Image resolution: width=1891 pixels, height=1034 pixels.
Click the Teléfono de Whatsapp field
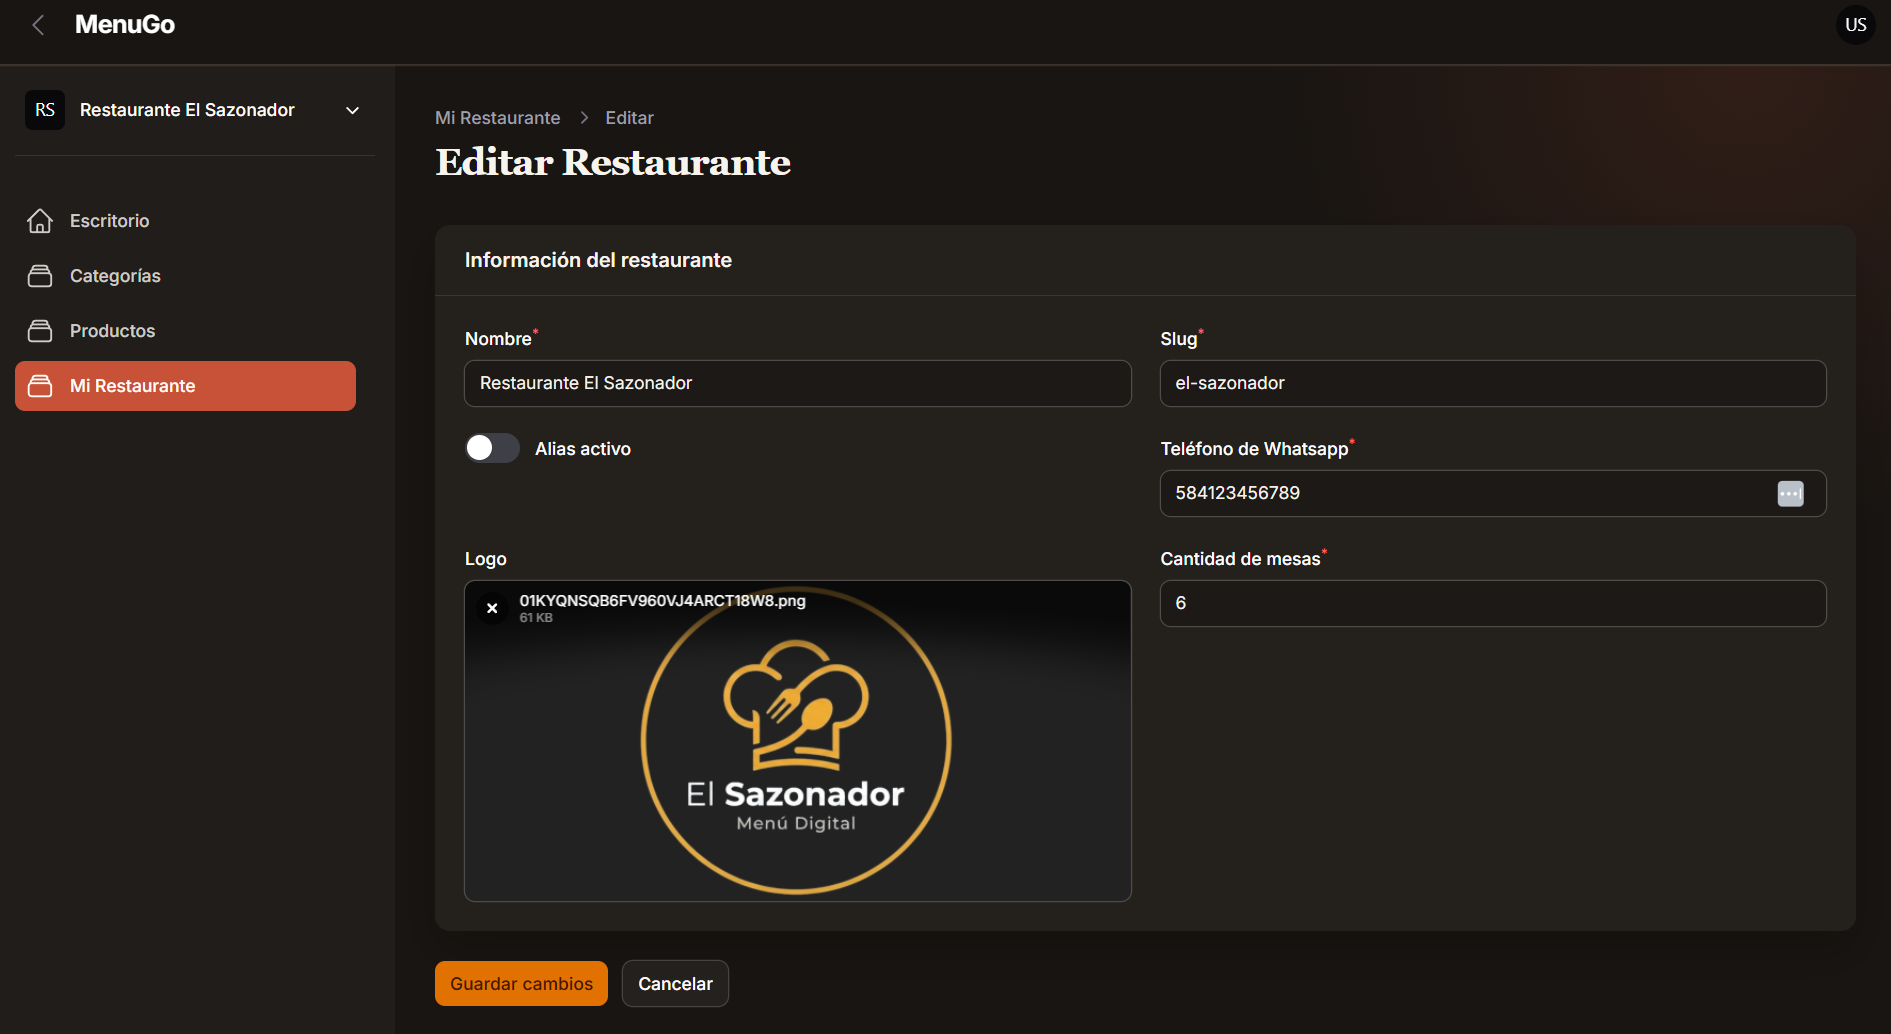1492,493
